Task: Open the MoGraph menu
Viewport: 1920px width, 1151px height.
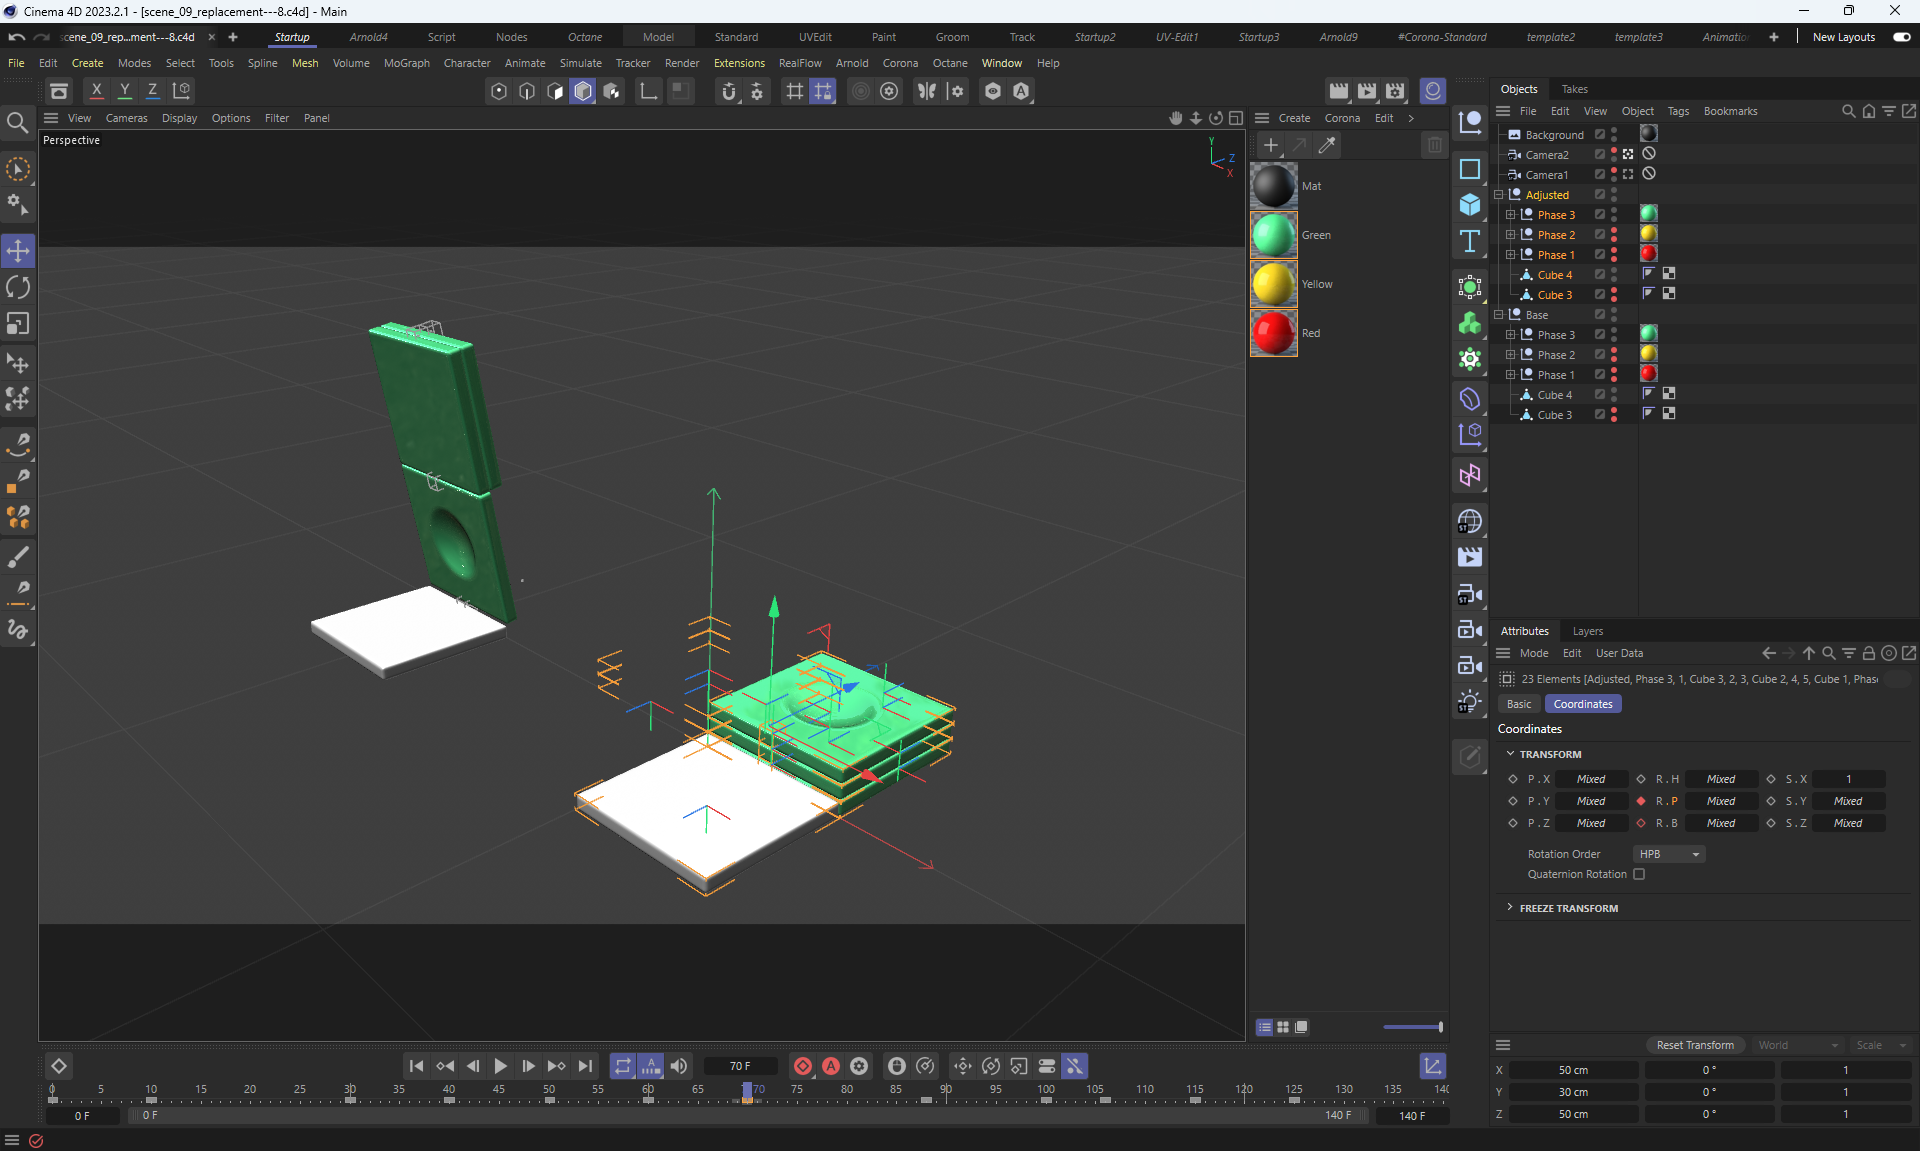Action: tap(406, 63)
